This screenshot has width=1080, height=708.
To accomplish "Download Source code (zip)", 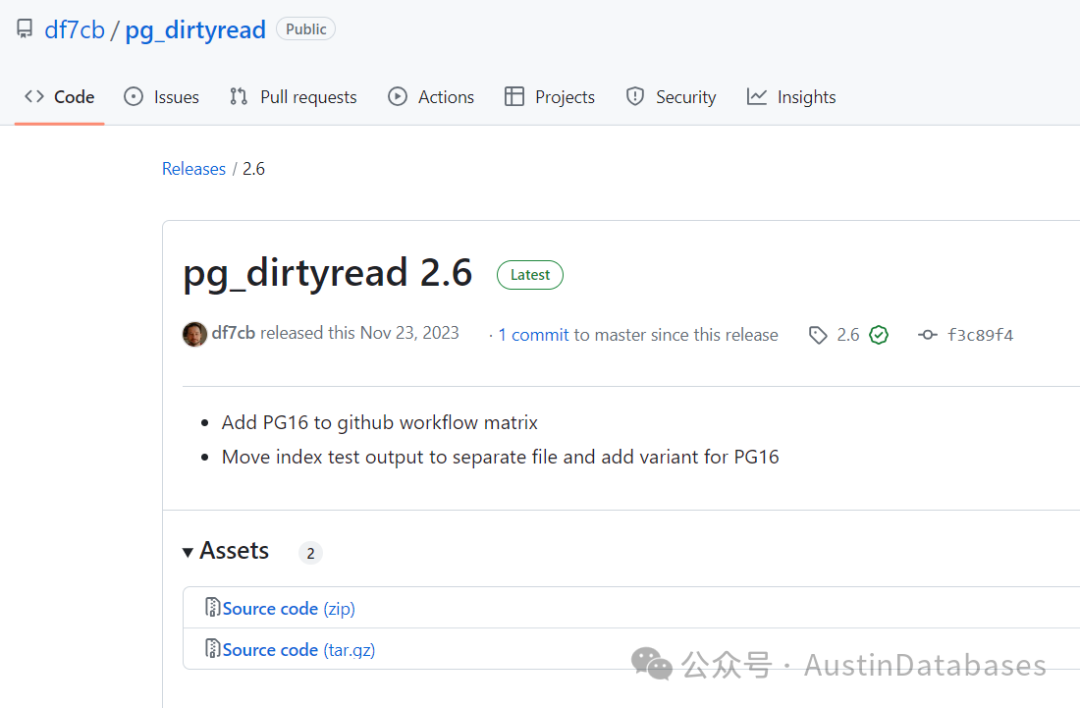I will [x=289, y=609].
